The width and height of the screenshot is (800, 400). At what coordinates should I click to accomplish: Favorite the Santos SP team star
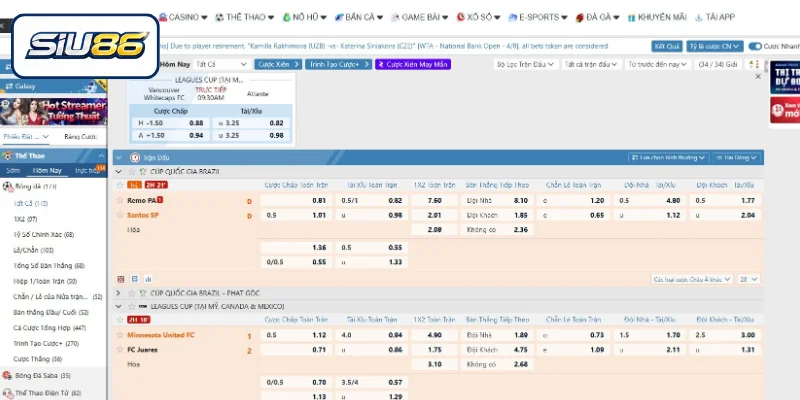(x=120, y=215)
